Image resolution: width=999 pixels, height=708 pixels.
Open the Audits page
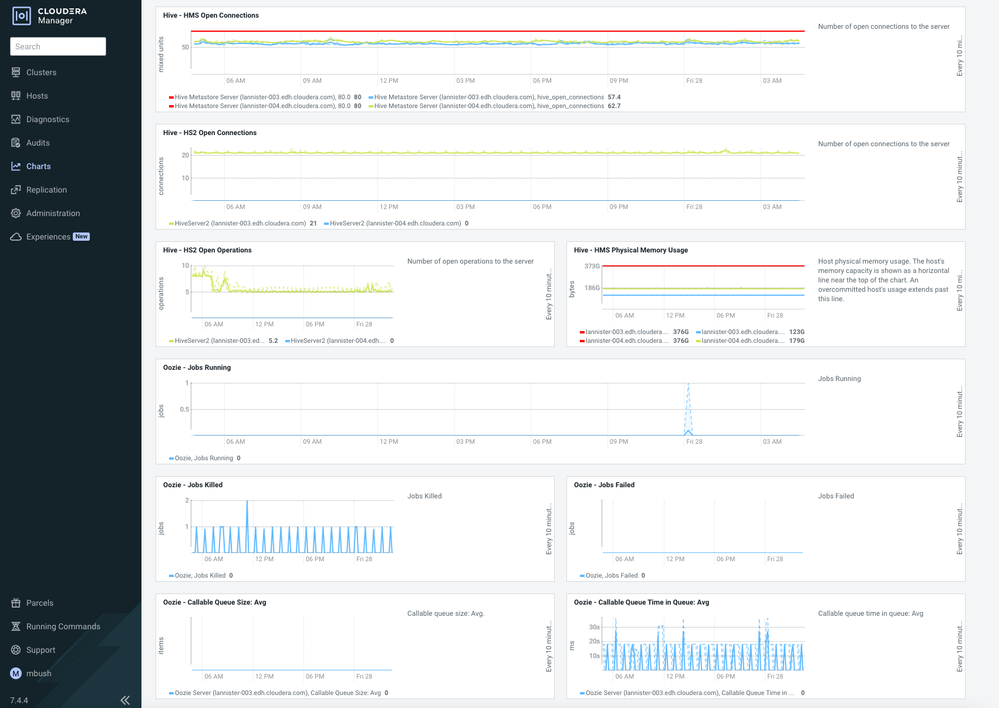point(38,143)
